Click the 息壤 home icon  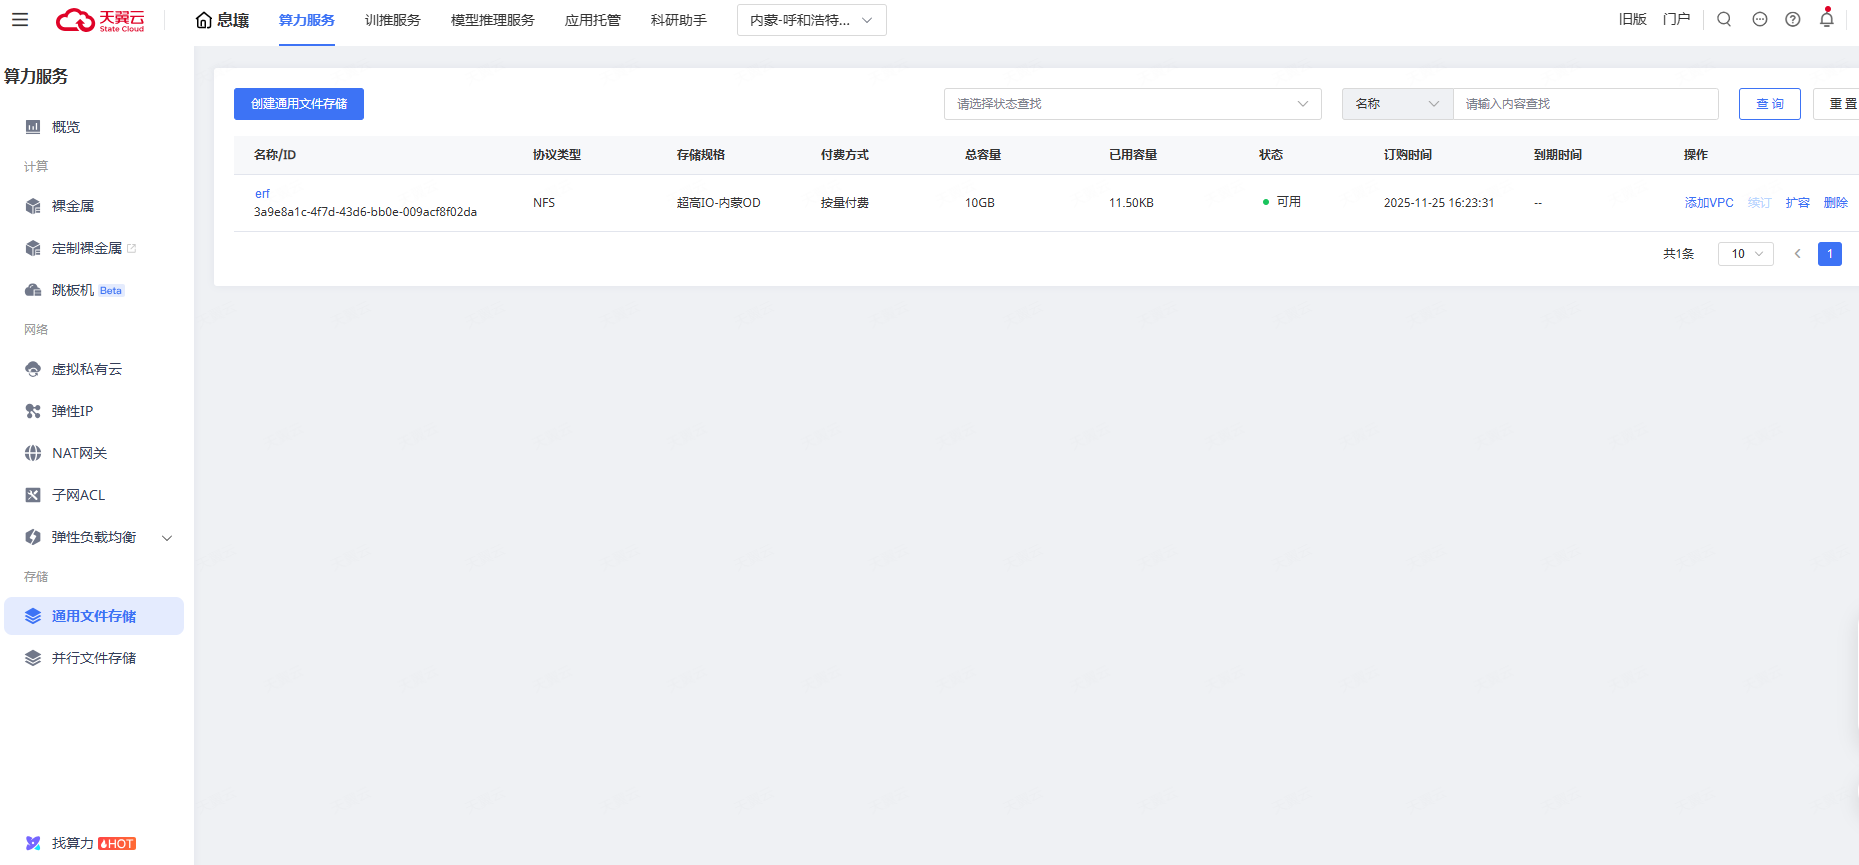click(x=221, y=20)
